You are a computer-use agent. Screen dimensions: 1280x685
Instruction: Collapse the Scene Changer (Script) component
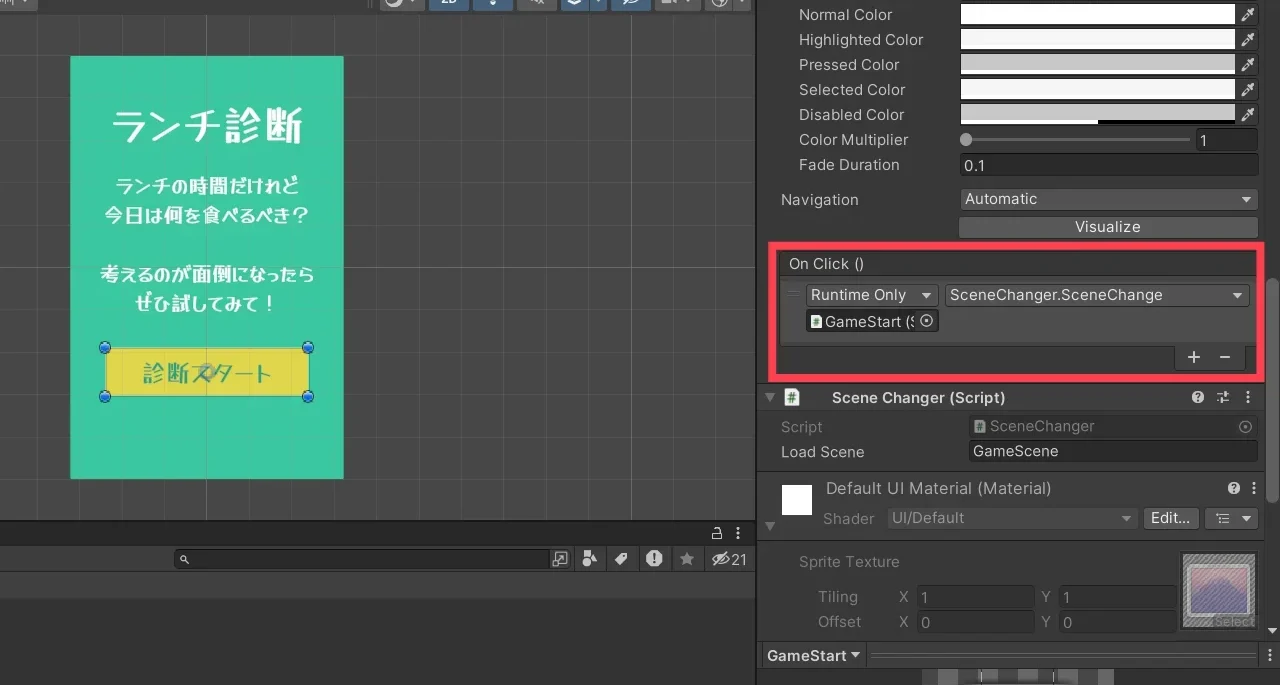coord(769,397)
